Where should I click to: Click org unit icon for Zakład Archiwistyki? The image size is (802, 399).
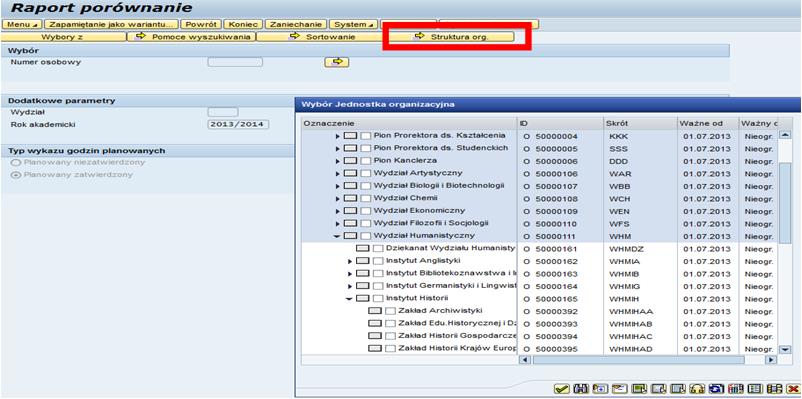pos(375,311)
